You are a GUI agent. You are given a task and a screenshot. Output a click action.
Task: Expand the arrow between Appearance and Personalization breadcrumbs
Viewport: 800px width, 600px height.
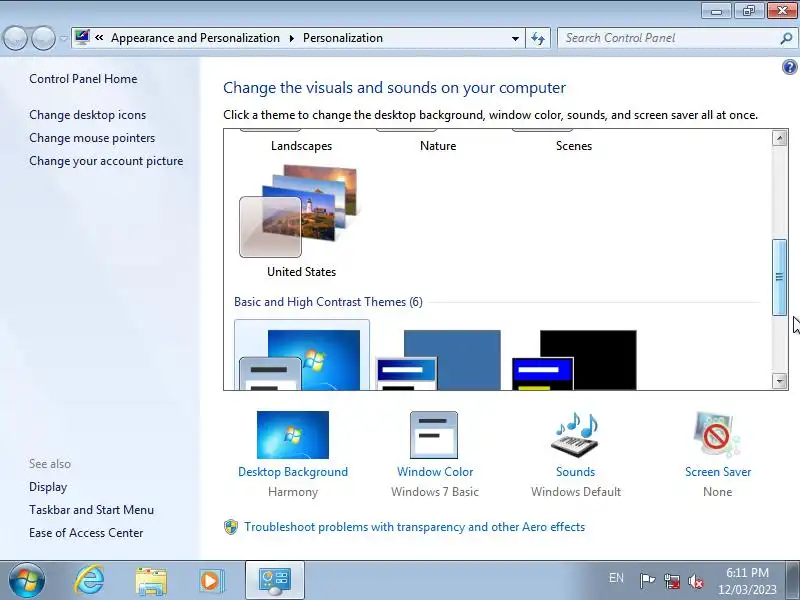click(291, 38)
